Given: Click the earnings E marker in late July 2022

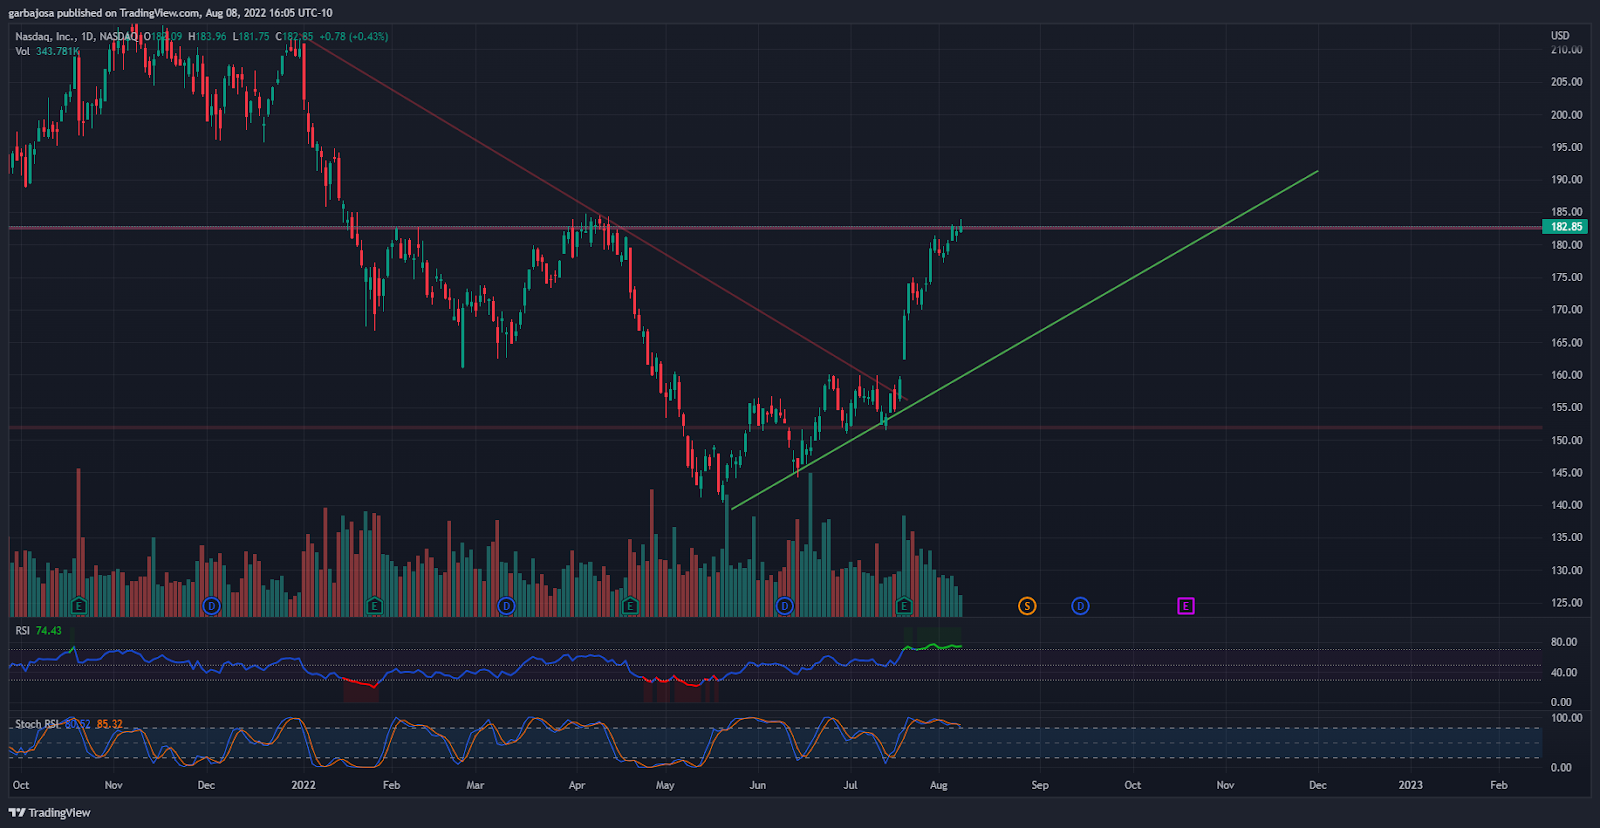Looking at the screenshot, I should [904, 606].
